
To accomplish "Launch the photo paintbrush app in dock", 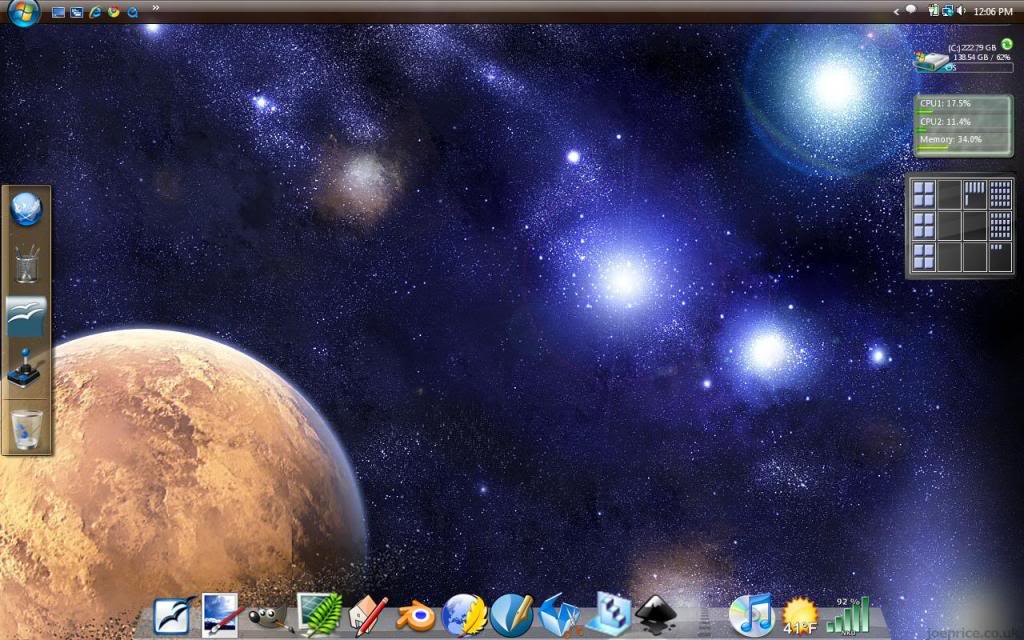I will (220, 615).
